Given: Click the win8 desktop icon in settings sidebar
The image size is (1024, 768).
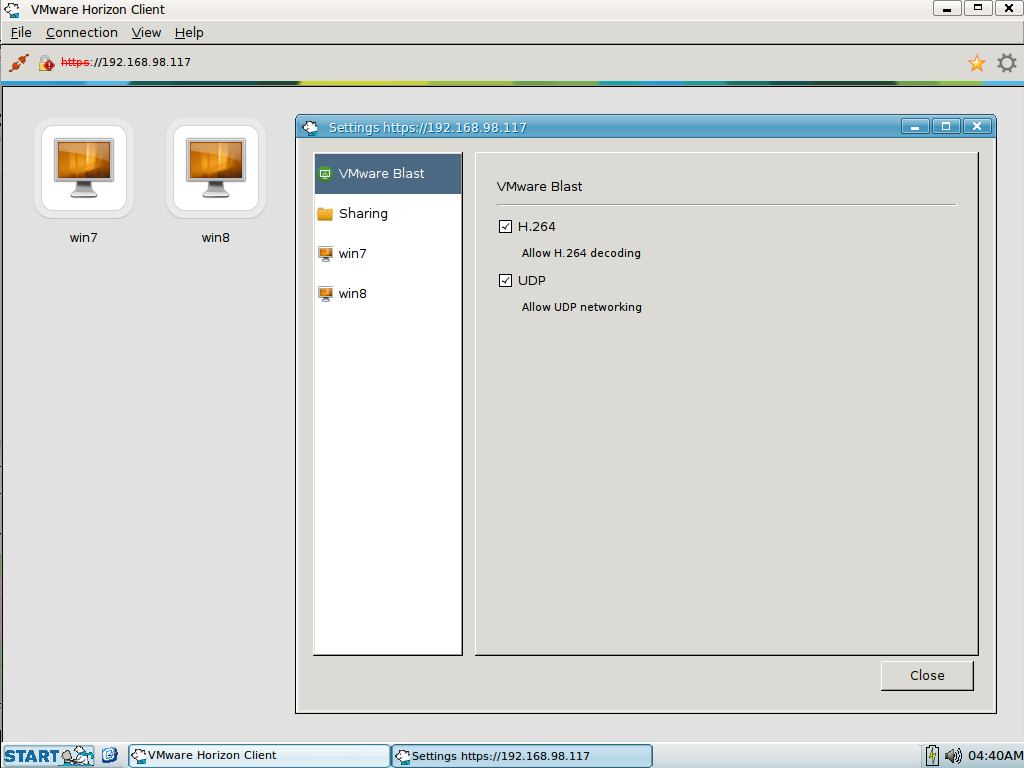Looking at the screenshot, I should pyautogui.click(x=325, y=293).
